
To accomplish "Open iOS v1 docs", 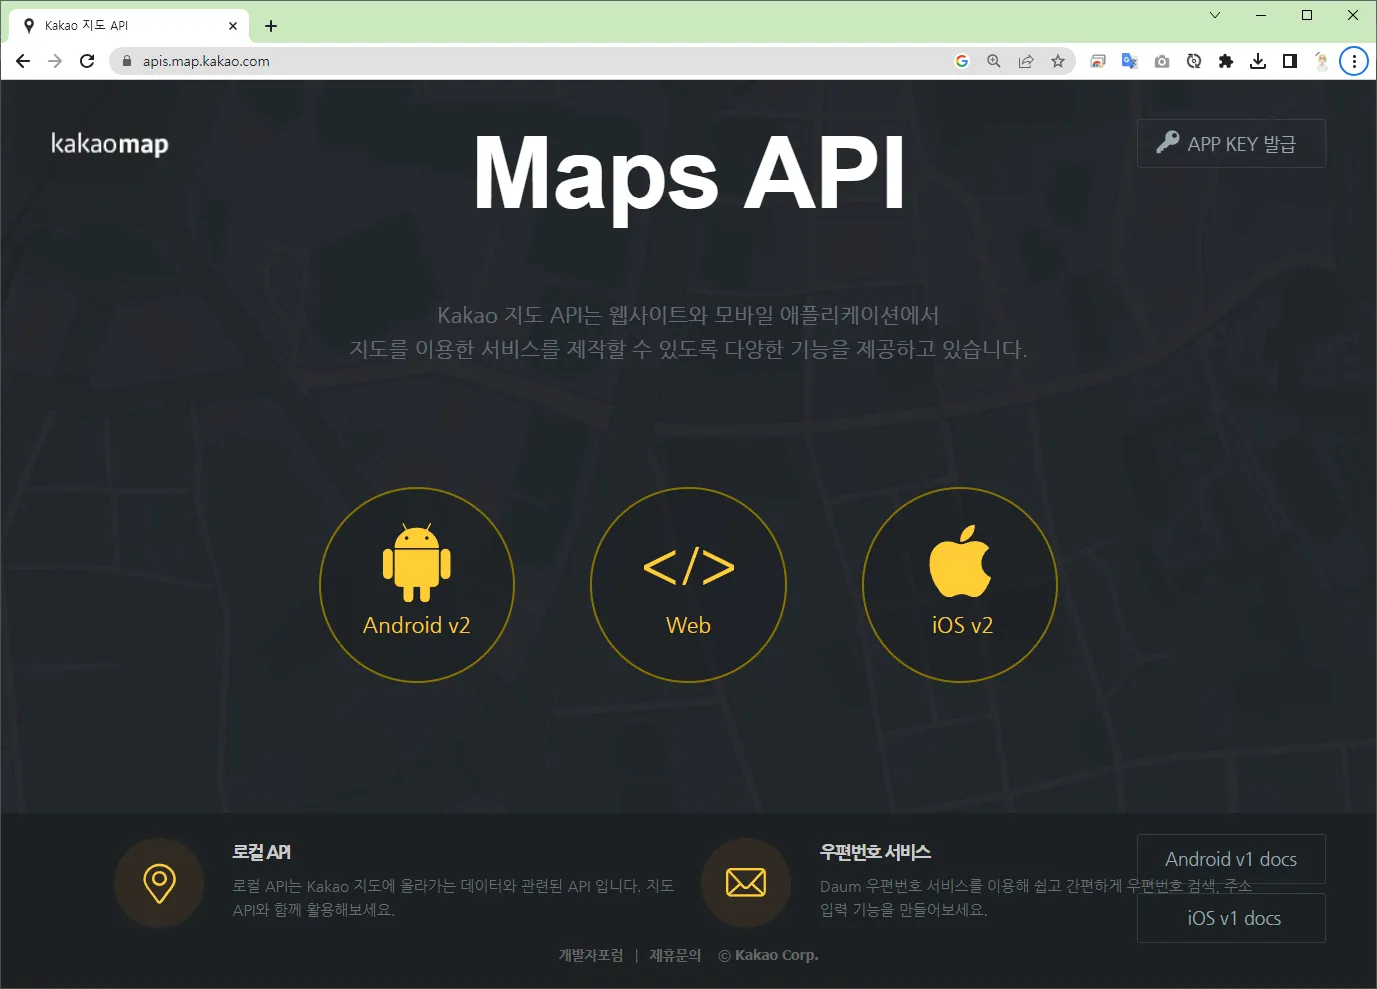I will pos(1231,918).
